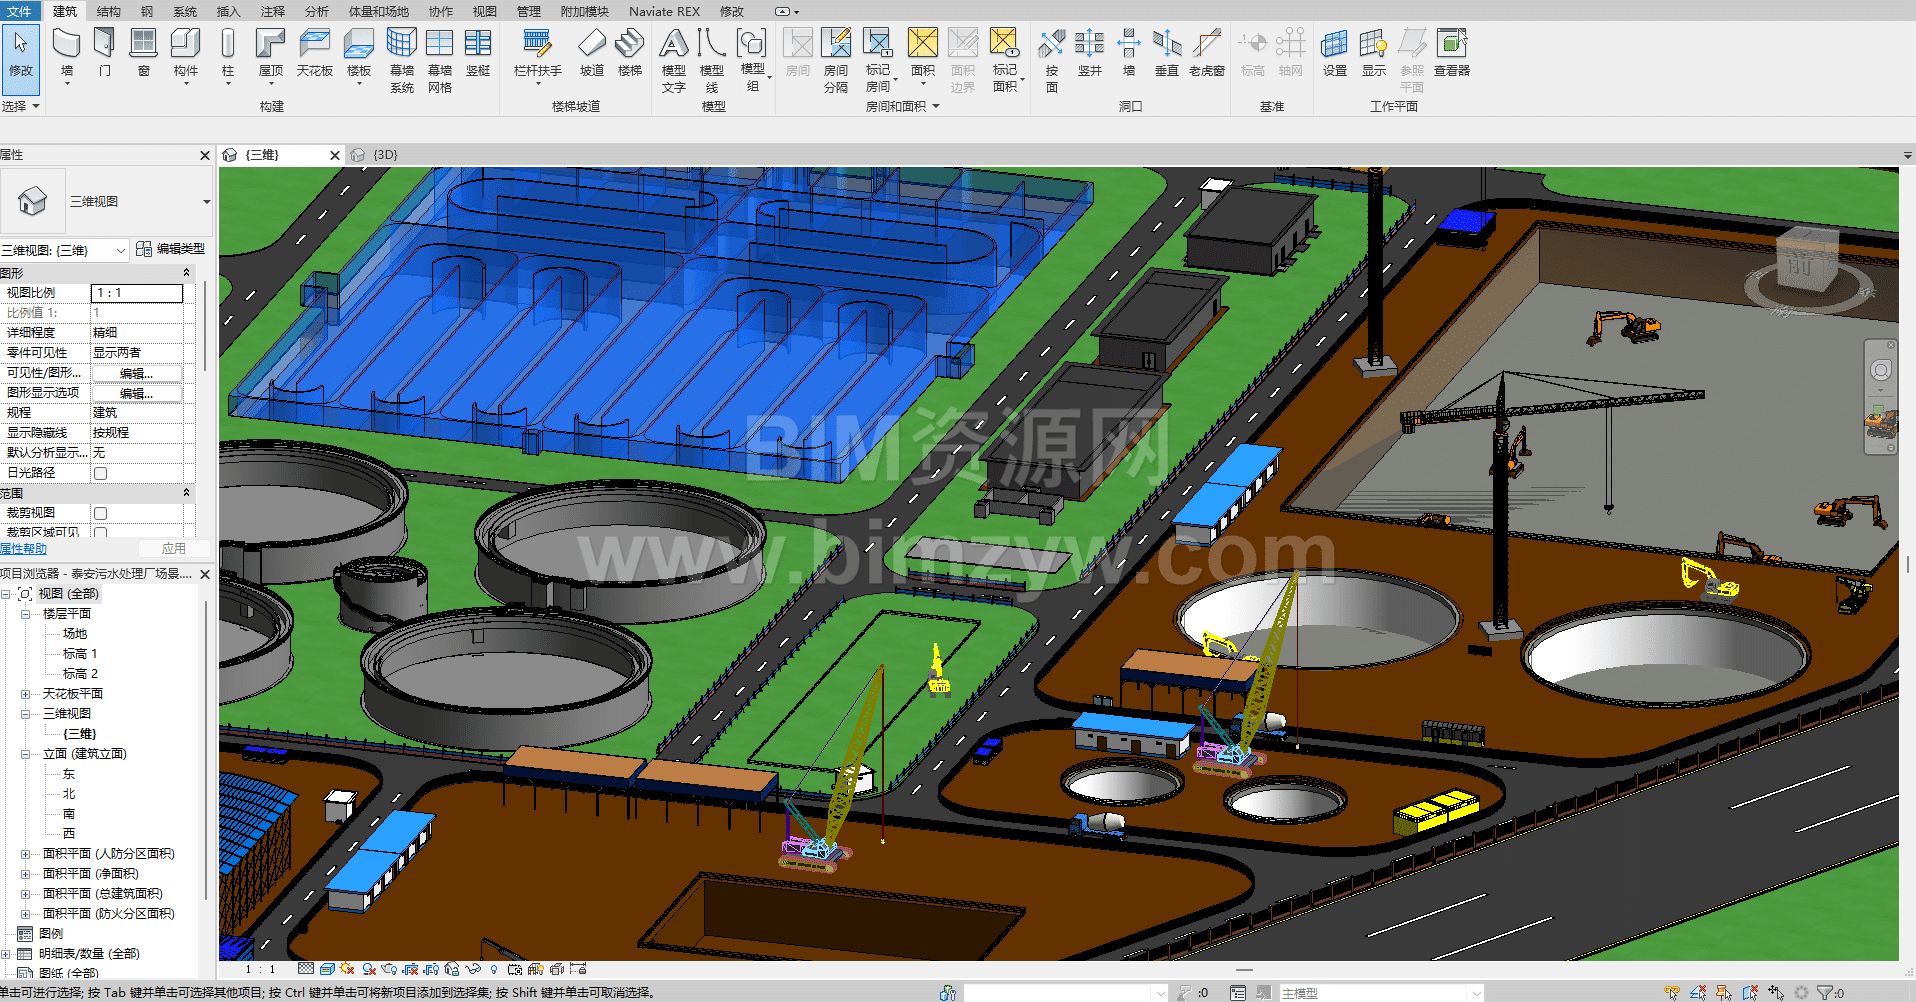Select the Room Separator (房间分隔) tool

point(836,60)
